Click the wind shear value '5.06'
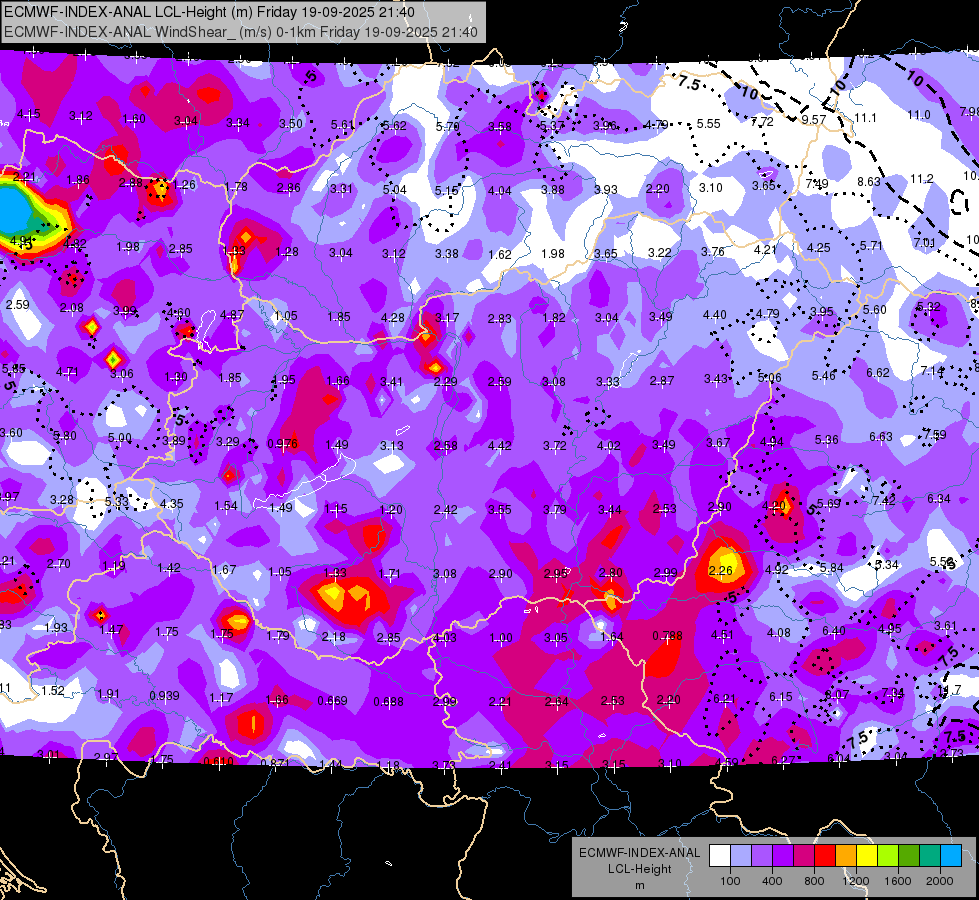Screen dimensions: 979x900 click(769, 377)
